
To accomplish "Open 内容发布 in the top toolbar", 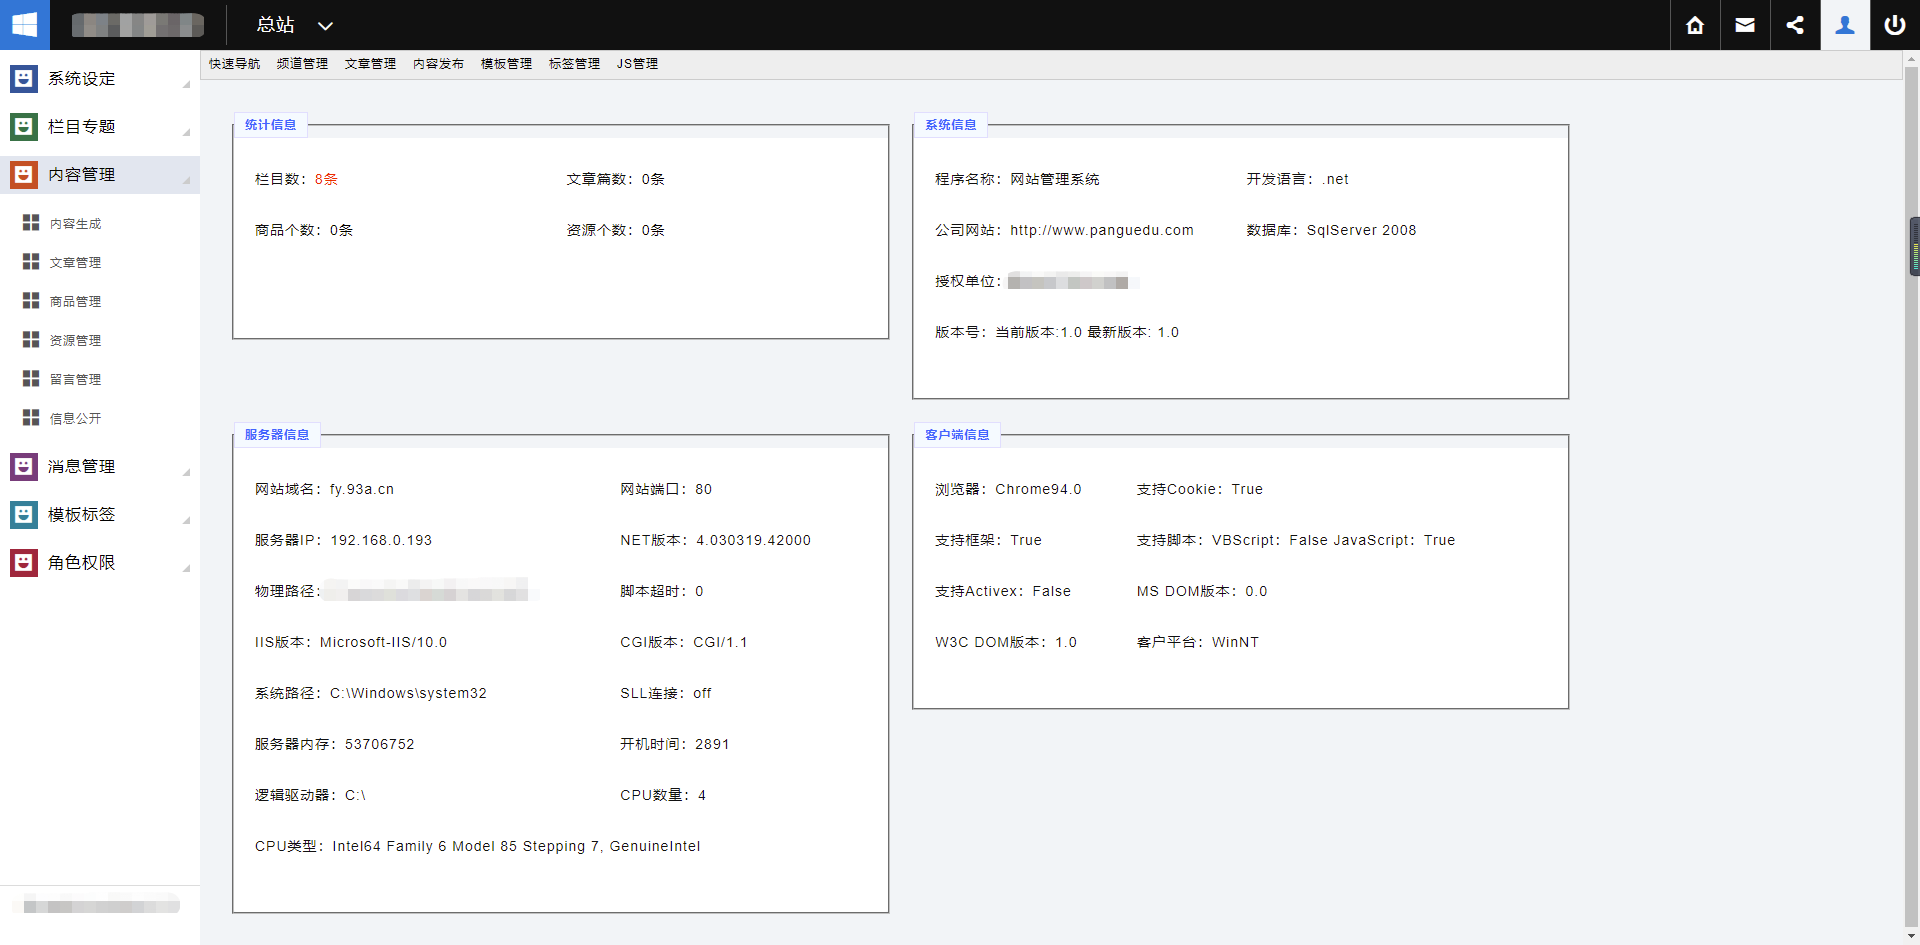I will click(x=438, y=64).
